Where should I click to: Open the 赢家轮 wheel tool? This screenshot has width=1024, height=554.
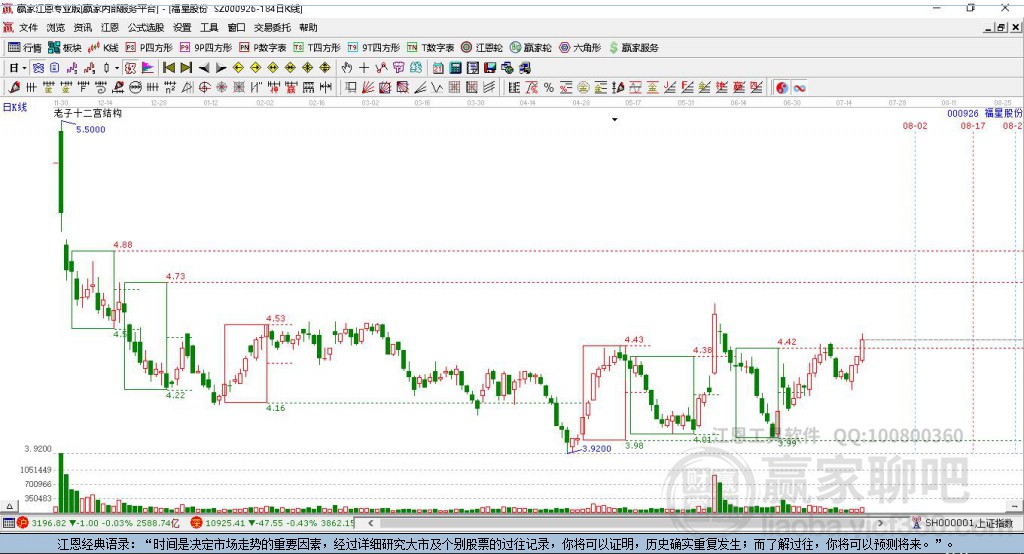click(531, 48)
